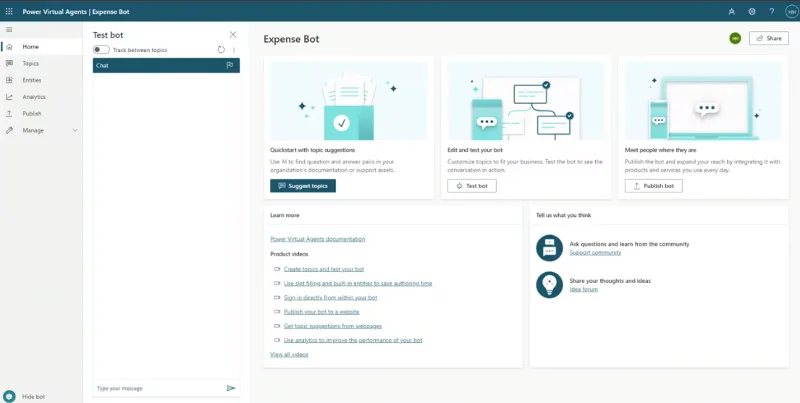
Task: Open Get topic suggestions from webpages link
Action: (333, 326)
